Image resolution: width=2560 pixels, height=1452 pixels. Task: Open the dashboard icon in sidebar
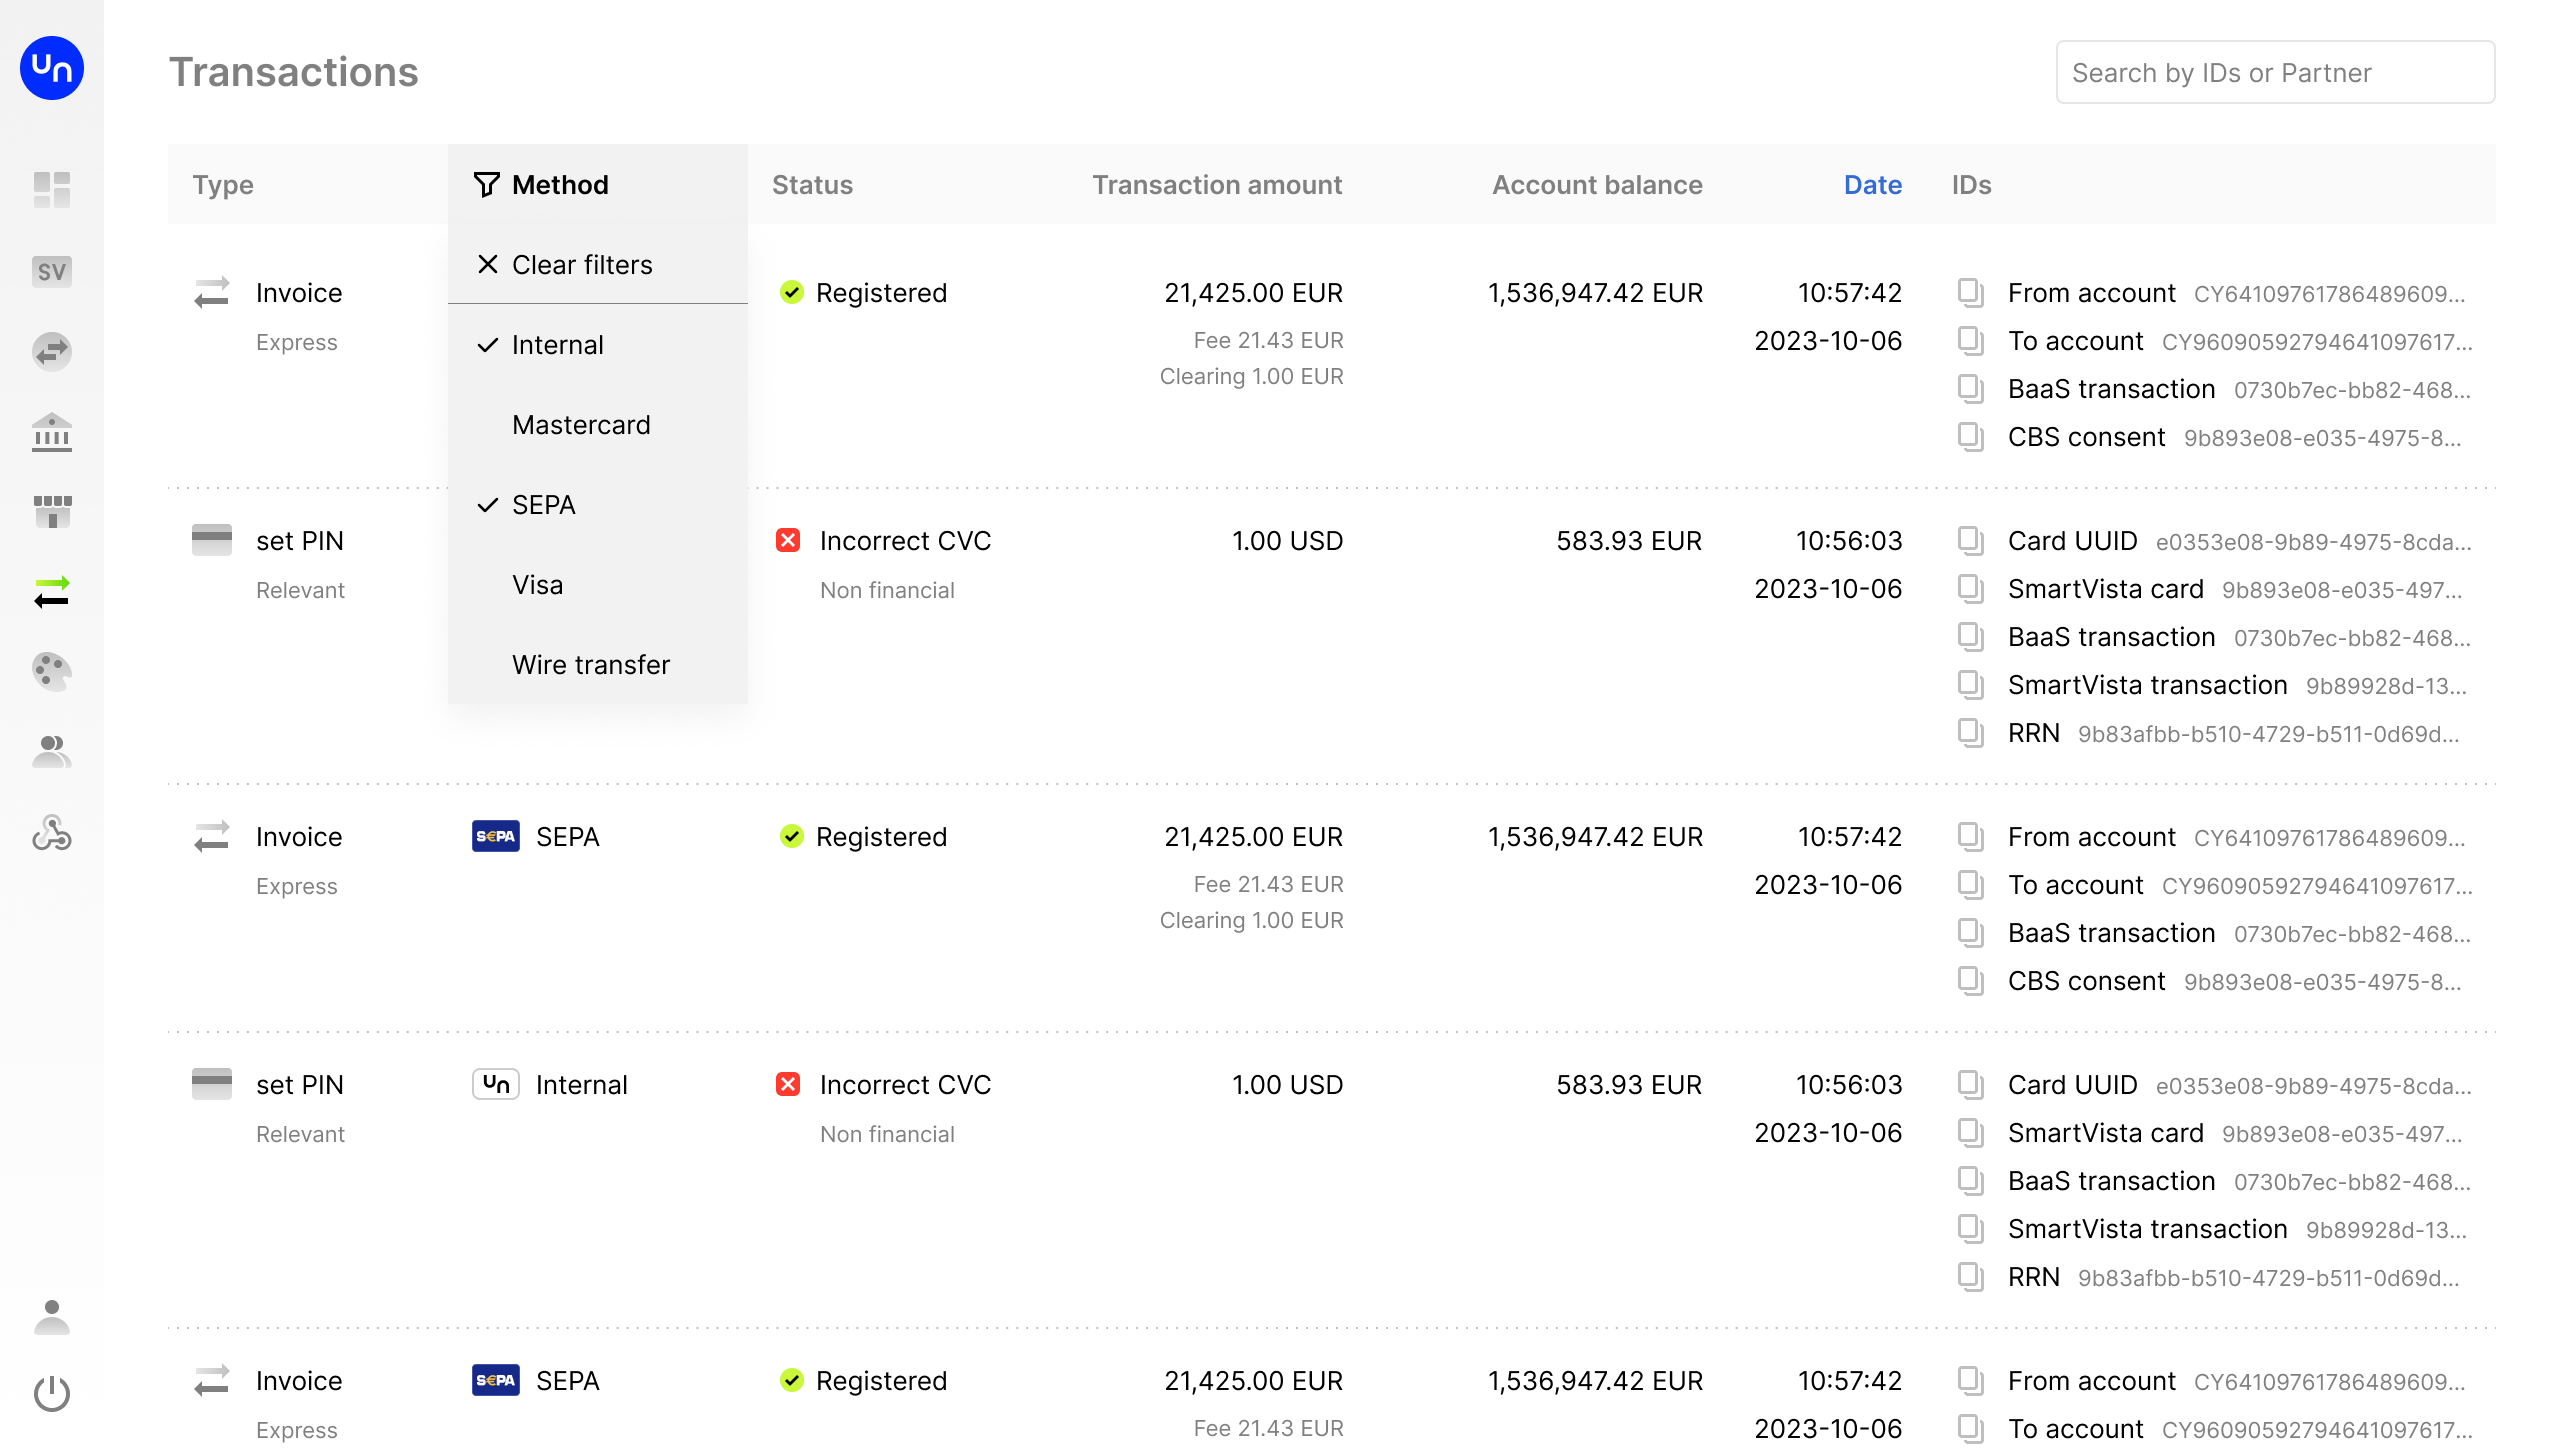tap(52, 190)
